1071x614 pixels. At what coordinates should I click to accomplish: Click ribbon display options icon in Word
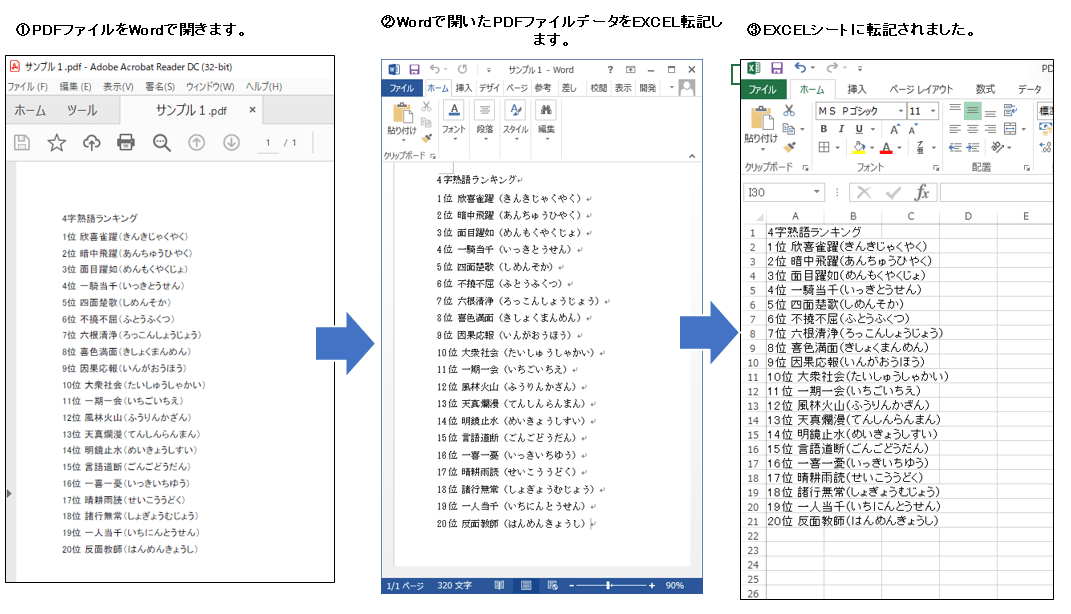point(630,70)
